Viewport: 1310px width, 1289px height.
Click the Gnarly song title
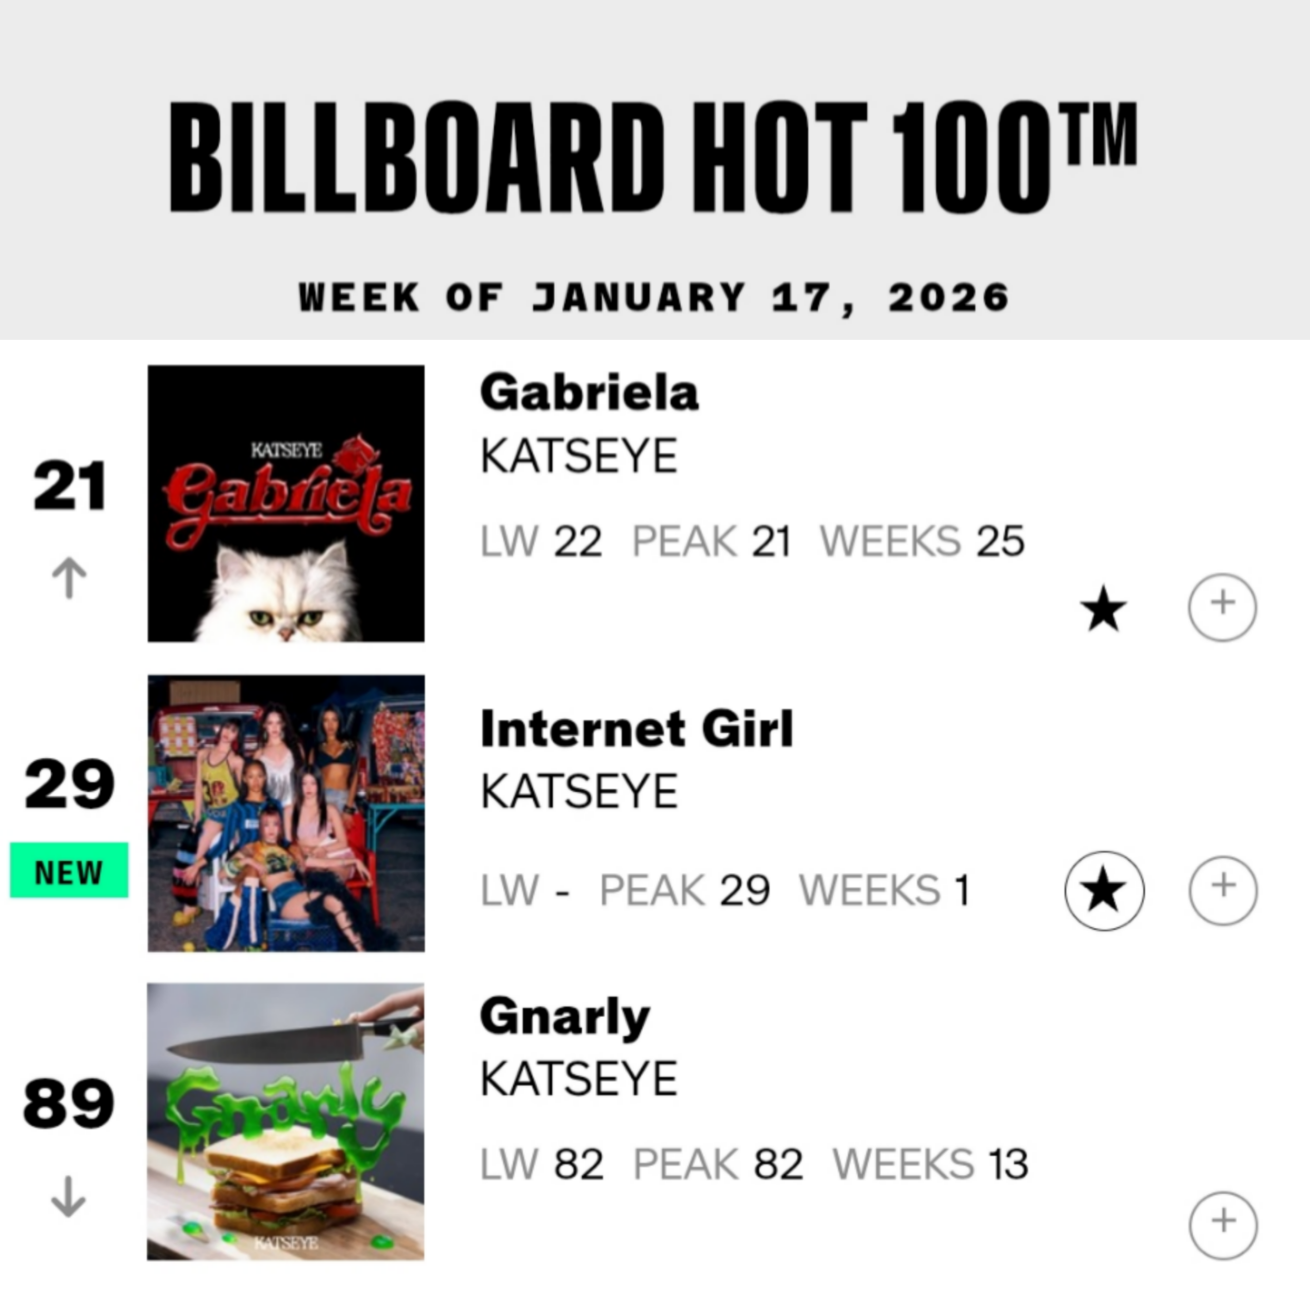click(x=565, y=1017)
